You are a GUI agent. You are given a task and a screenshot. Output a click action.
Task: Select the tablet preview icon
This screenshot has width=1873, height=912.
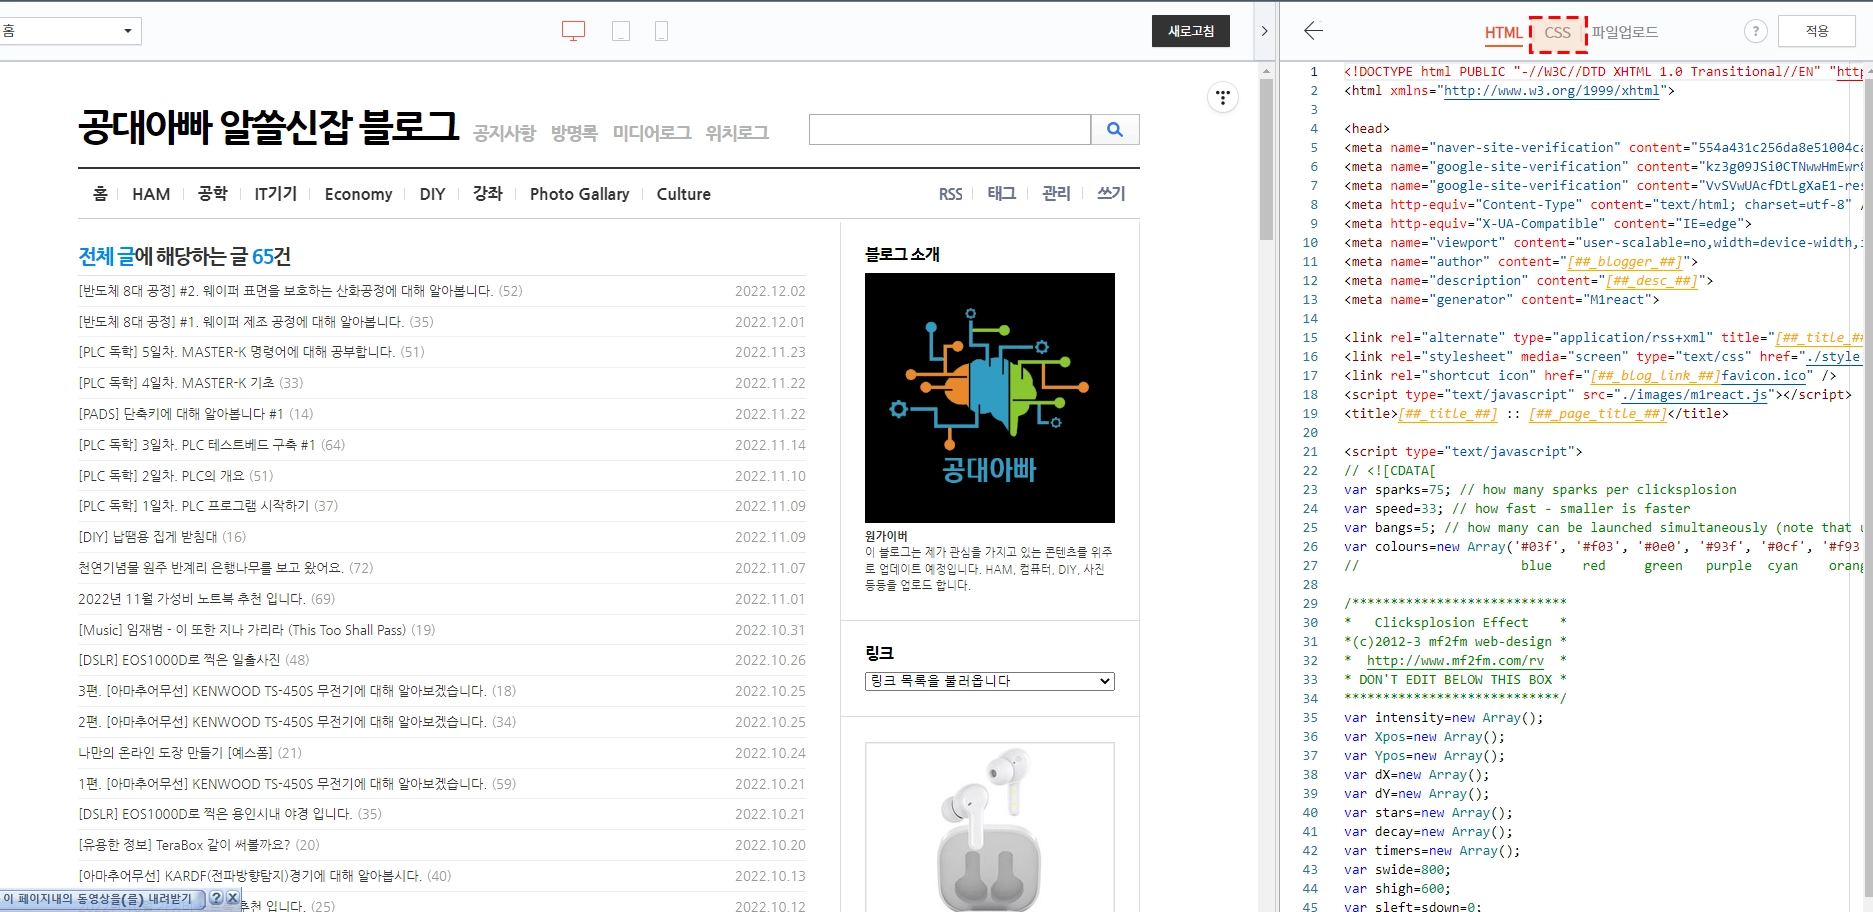click(621, 31)
